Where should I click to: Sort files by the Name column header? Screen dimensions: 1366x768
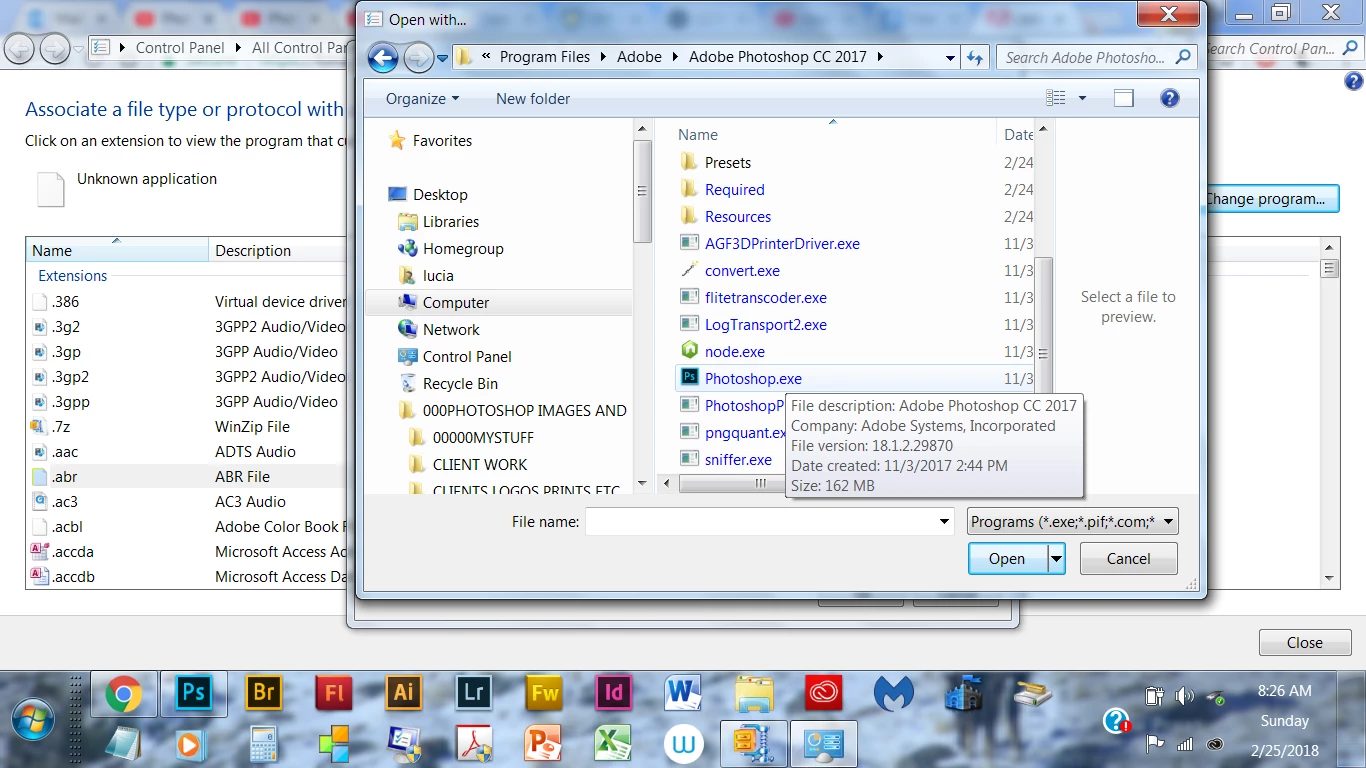click(x=698, y=135)
